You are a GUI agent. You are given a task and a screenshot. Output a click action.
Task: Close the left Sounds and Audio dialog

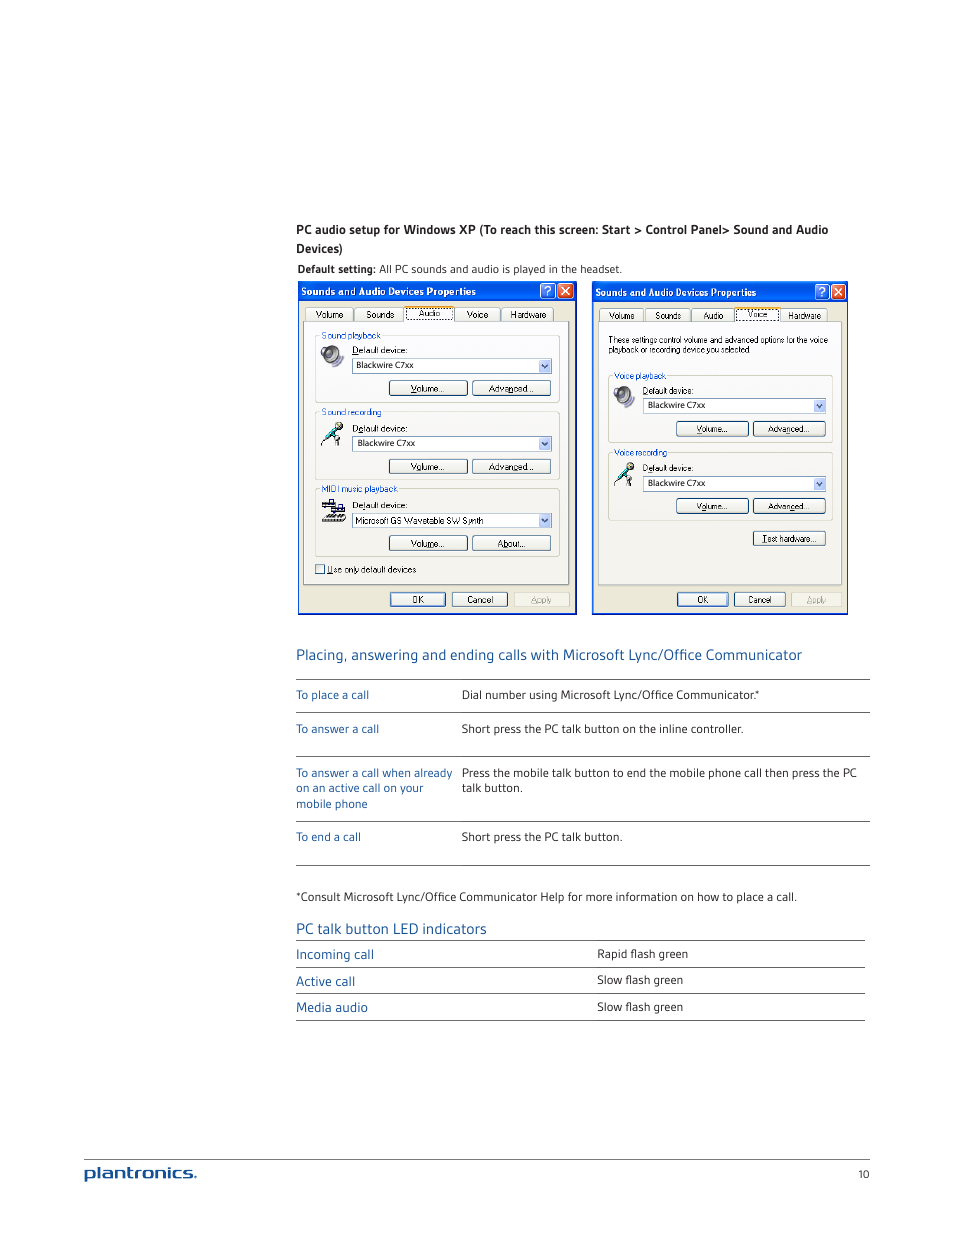565,291
